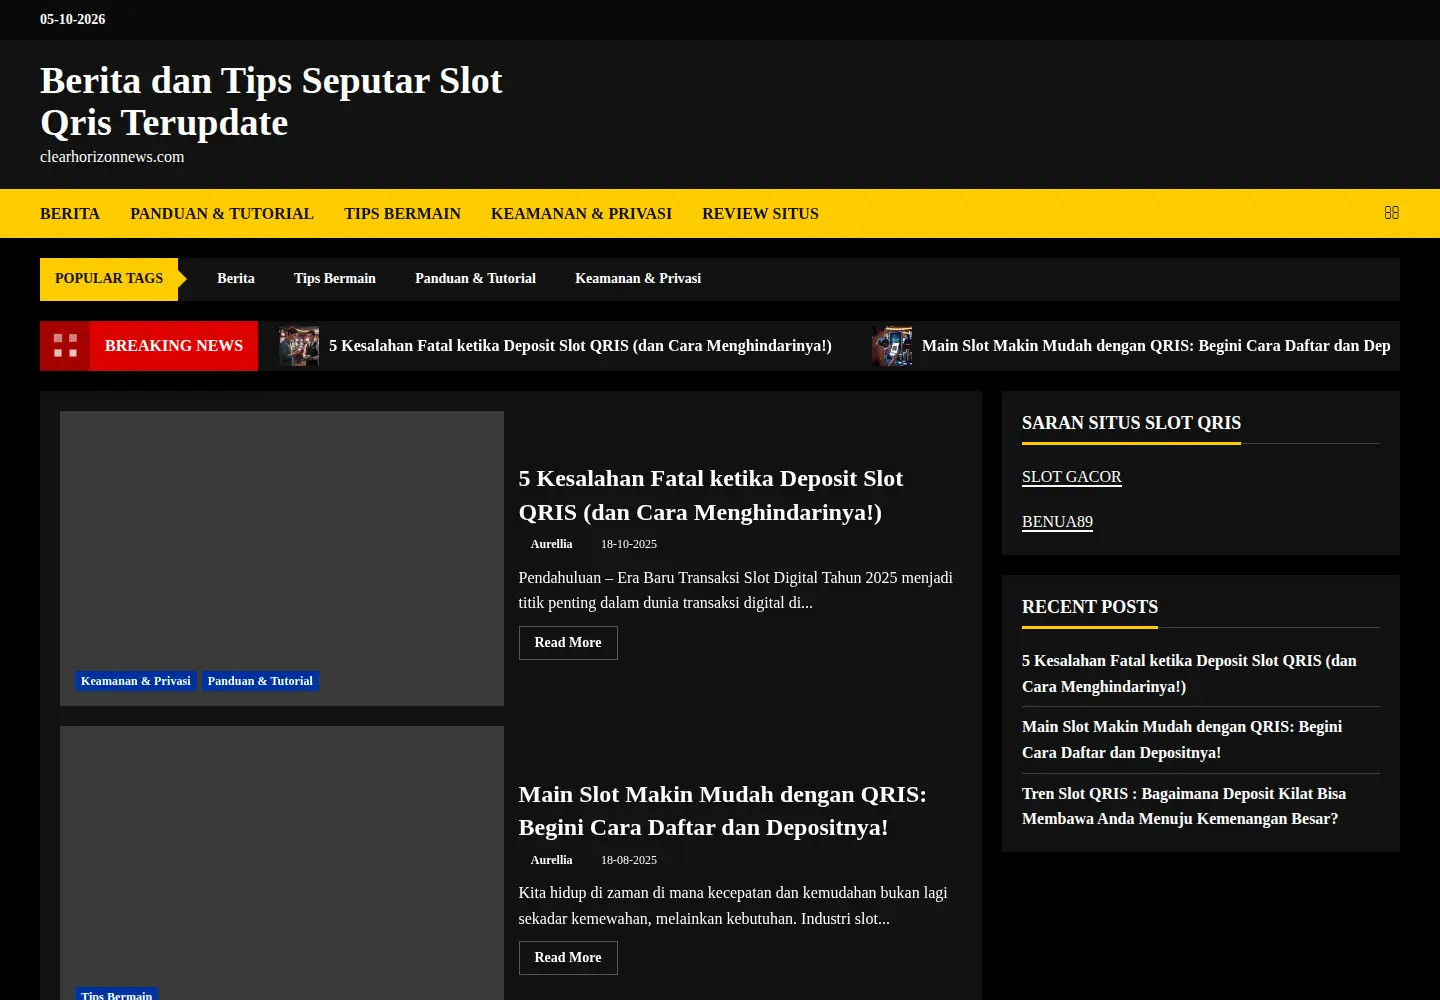Read More on '5 Kesalahan Fatal' article
The height and width of the screenshot is (1000, 1440).
tap(568, 643)
